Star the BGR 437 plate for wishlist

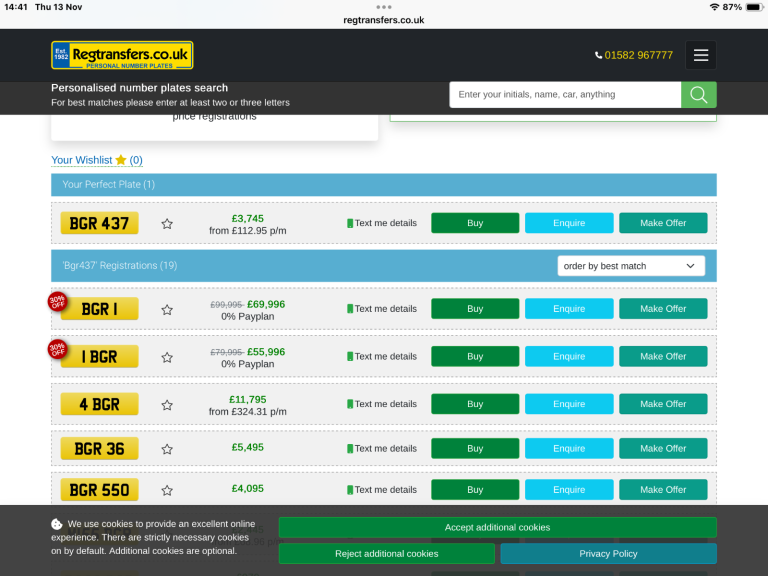pos(167,224)
